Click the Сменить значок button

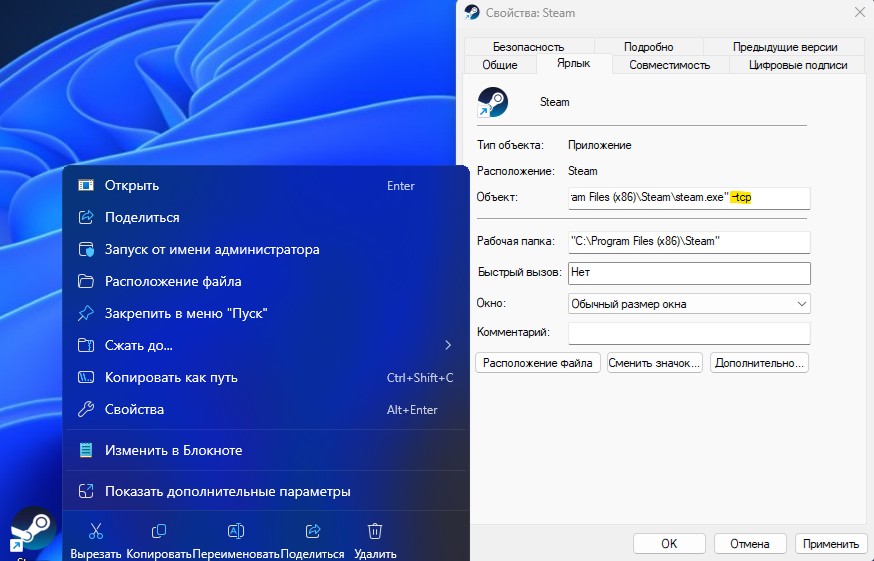[654, 363]
